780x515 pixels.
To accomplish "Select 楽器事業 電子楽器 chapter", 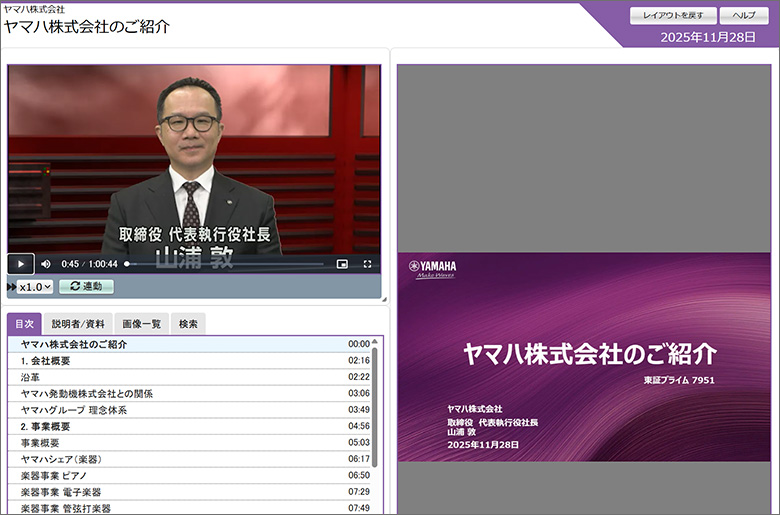I will [189, 492].
